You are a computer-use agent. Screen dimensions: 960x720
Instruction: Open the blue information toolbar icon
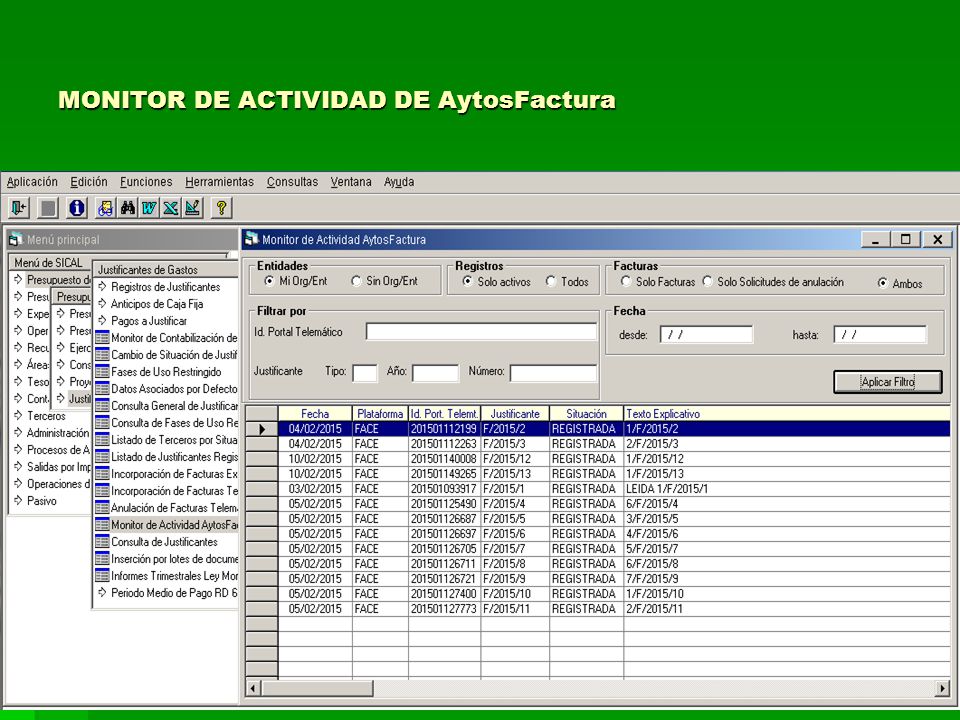click(77, 208)
